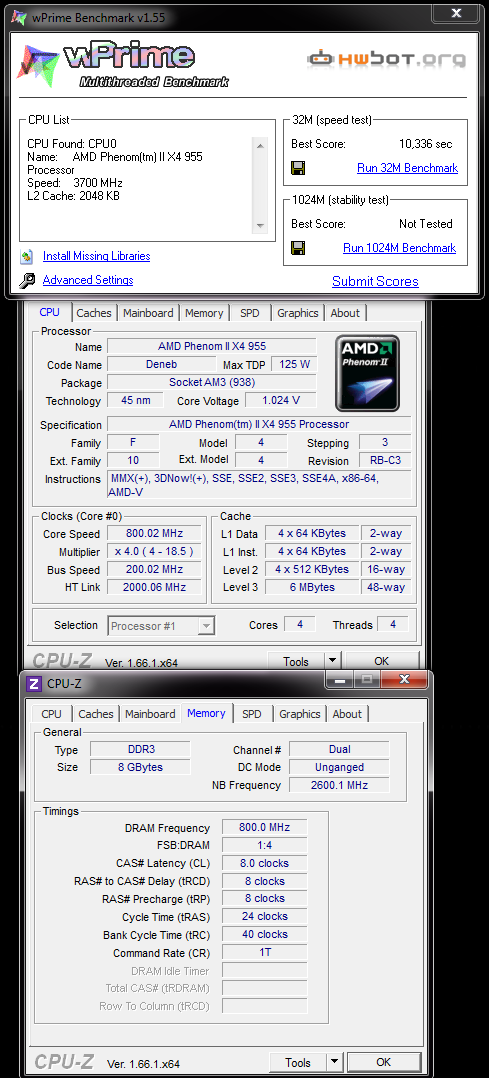Viewport: 489px width, 1078px height.
Task: Open Graphics tab in lower CPU-Z window
Action: tap(300, 714)
